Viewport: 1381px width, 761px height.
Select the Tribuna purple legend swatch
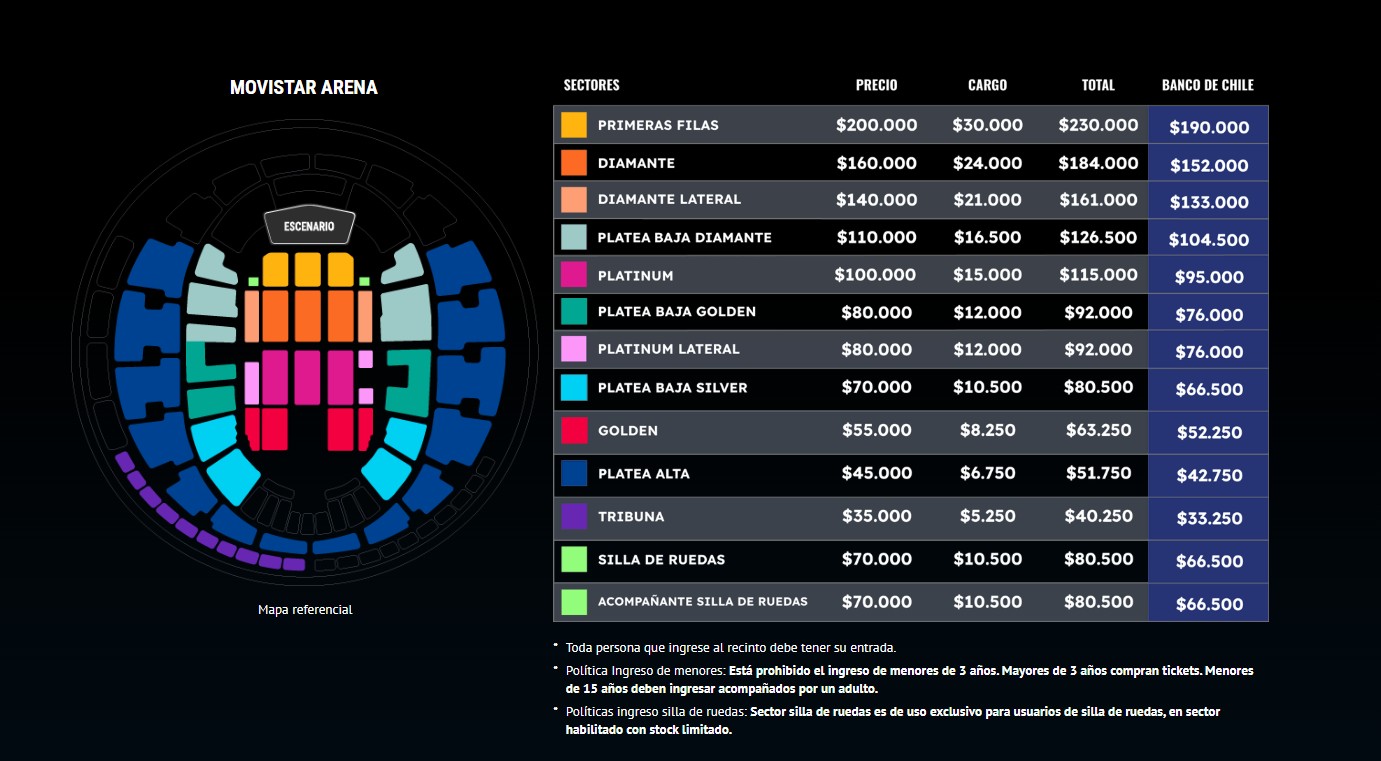[574, 516]
